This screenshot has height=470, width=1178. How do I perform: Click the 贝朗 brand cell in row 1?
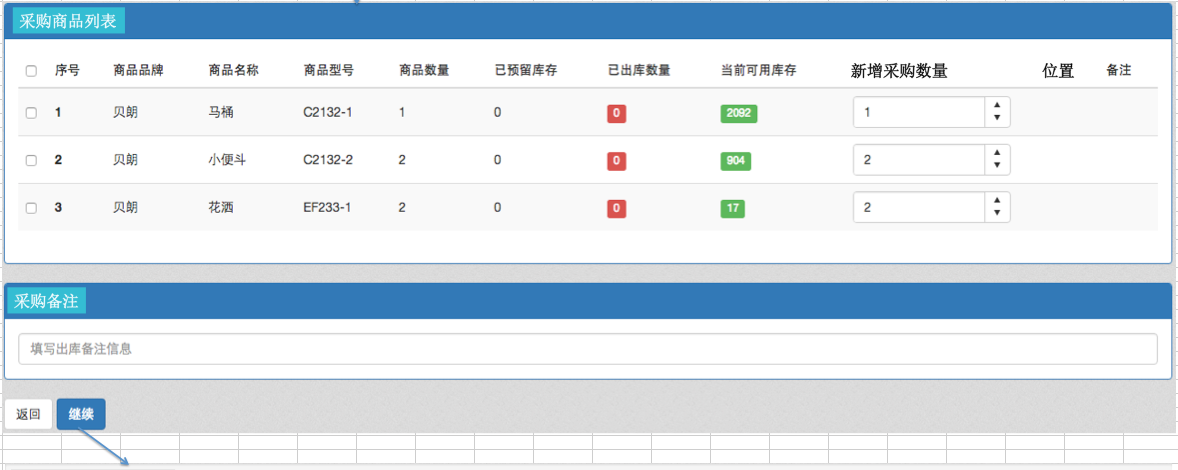125,113
